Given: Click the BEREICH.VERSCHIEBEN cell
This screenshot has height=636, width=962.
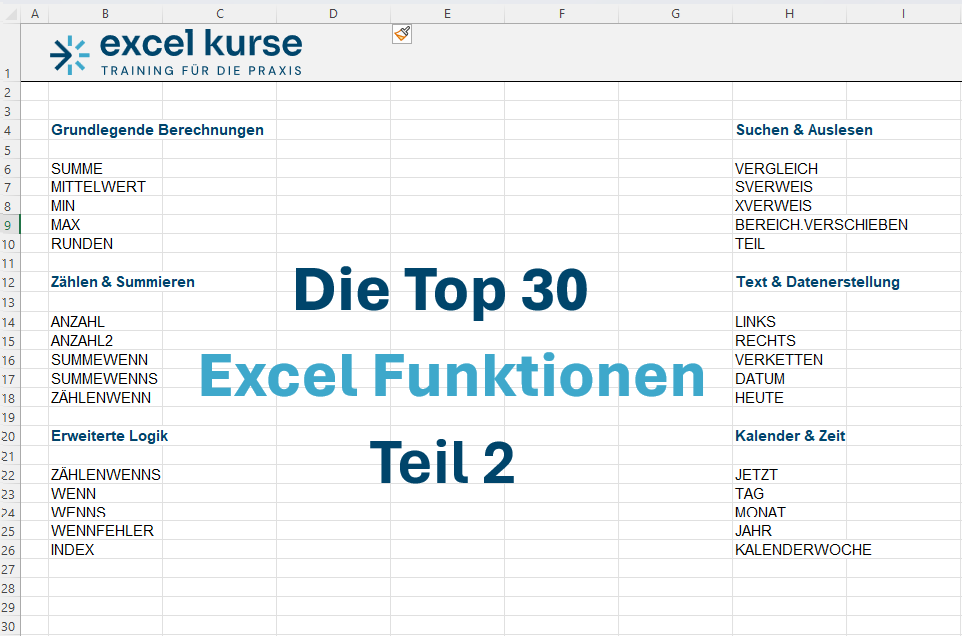Looking at the screenshot, I should click(821, 225).
